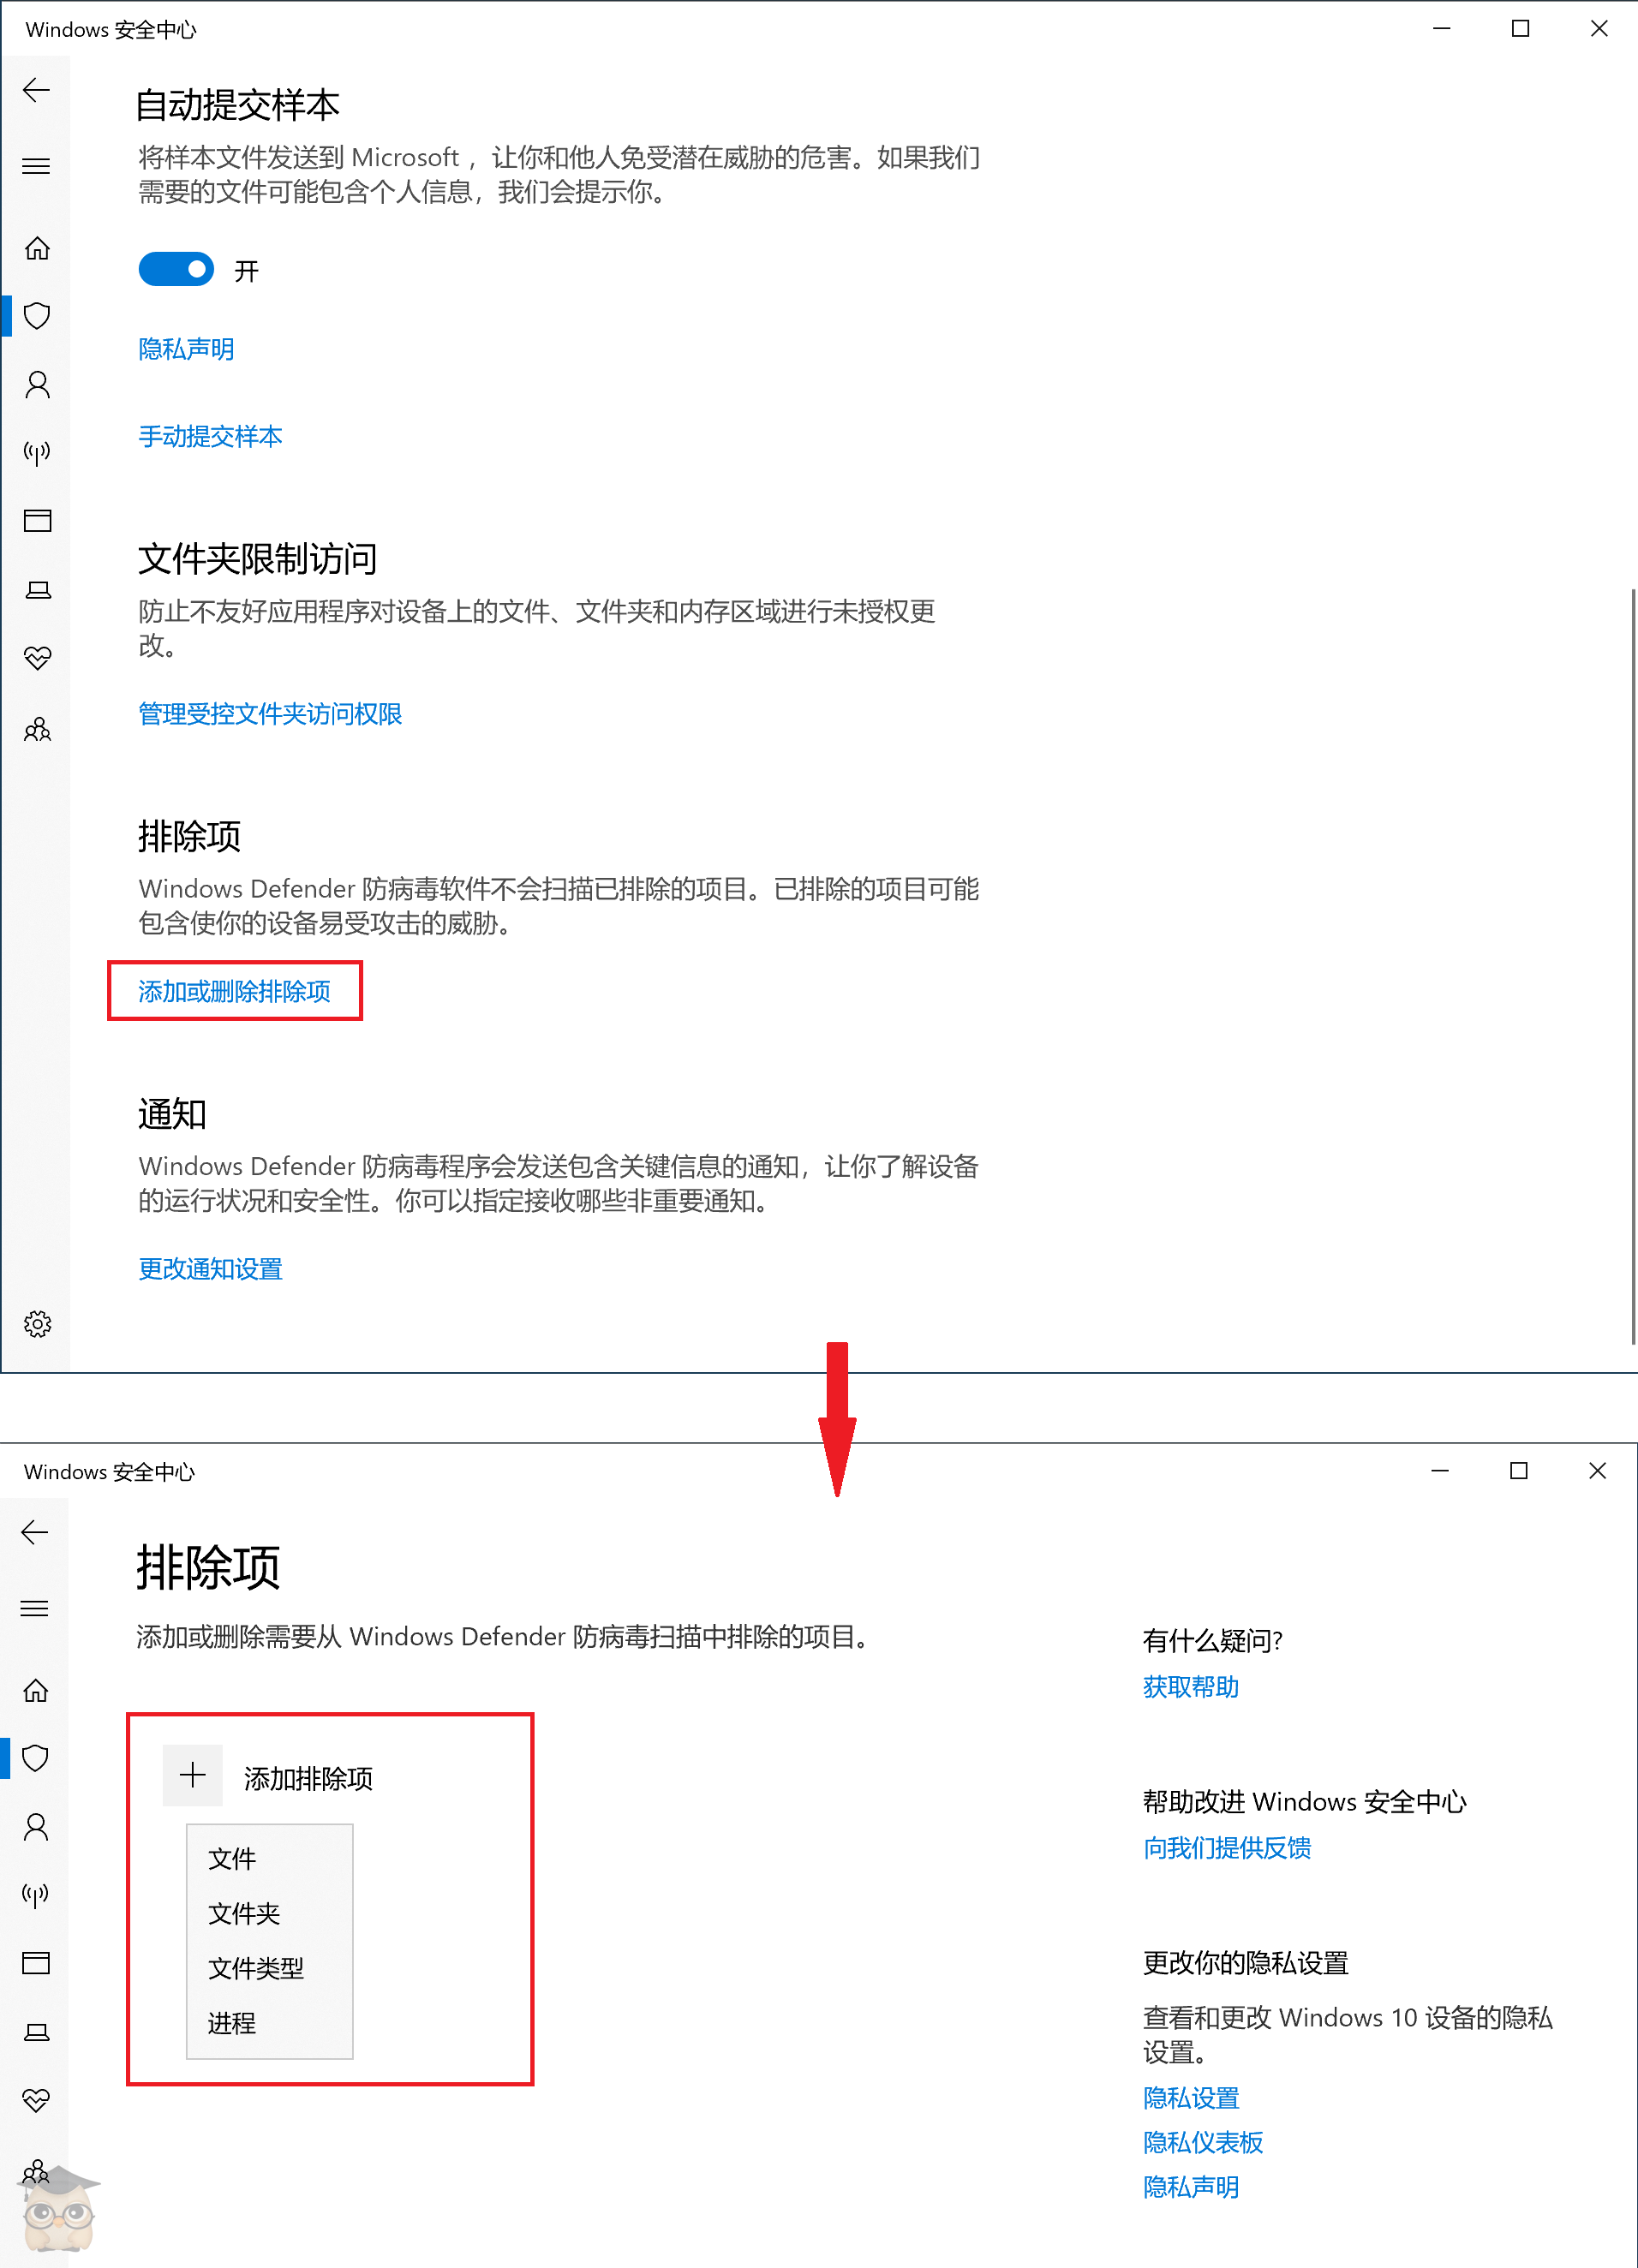Open the settings gear in the sidebar
Screen dimensions: 1638x2268
click(37, 1324)
